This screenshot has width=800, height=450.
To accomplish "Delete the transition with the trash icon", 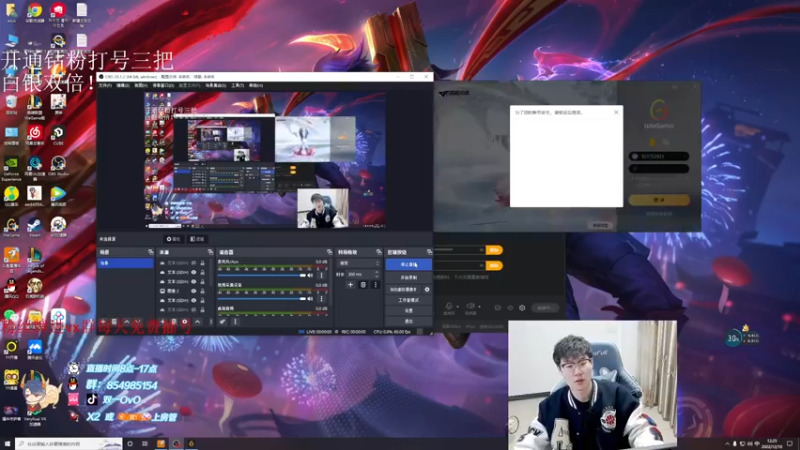I will [363, 285].
